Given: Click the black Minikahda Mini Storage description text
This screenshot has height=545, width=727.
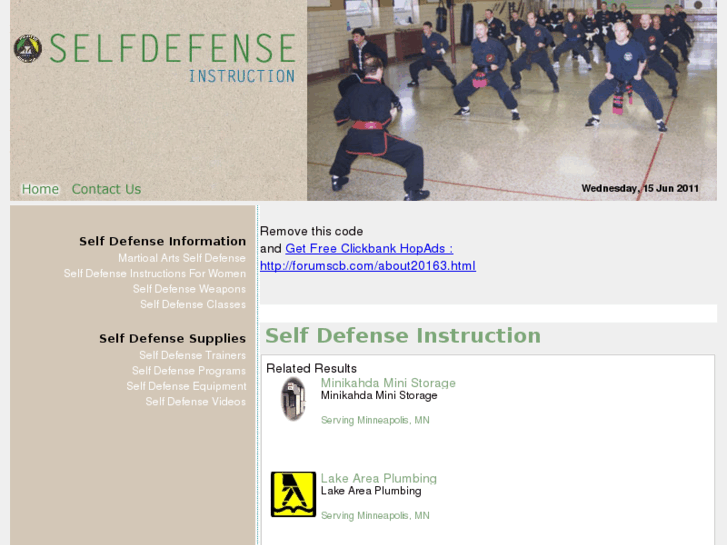Looking at the screenshot, I should click(379, 396).
